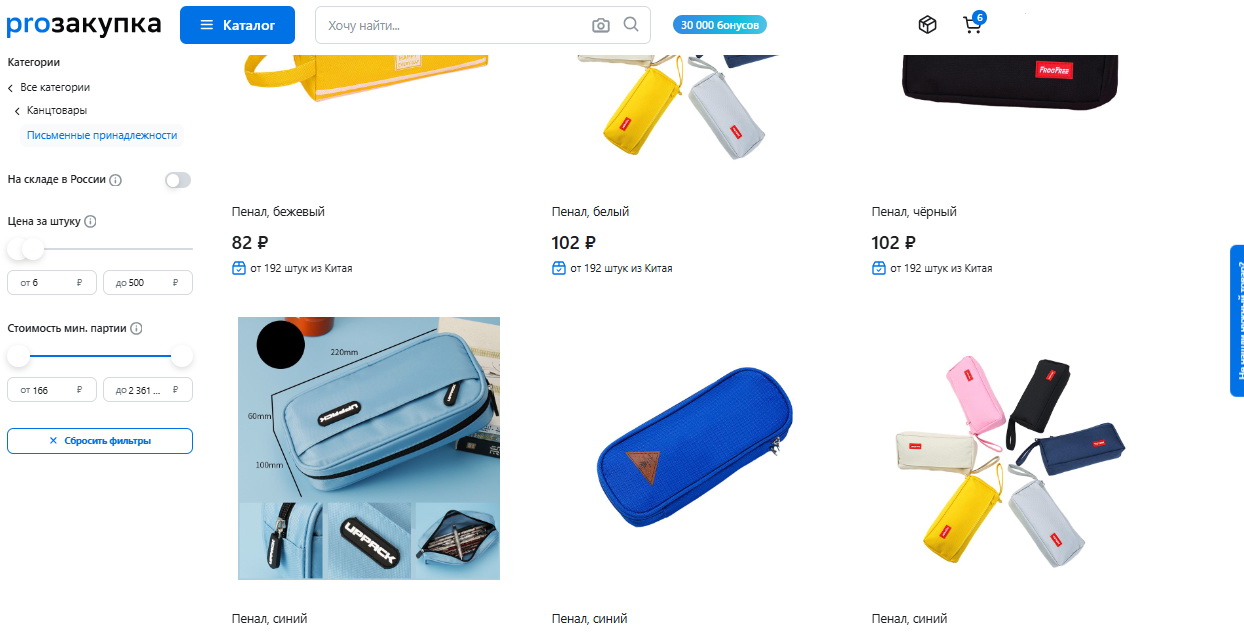
Task: Click Сбросить фильтры button
Action: coord(100,440)
